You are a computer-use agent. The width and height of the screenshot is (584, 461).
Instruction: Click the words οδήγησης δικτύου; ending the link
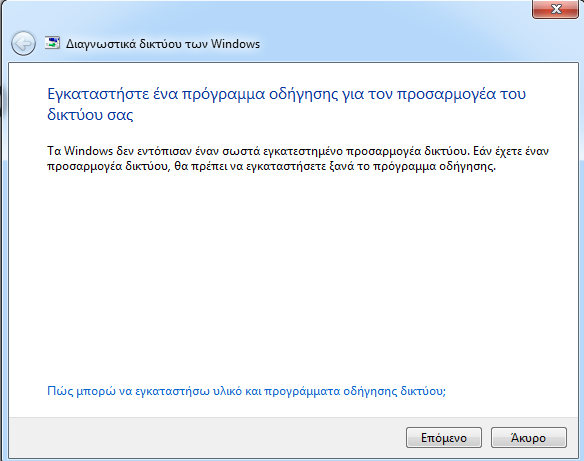click(x=394, y=391)
